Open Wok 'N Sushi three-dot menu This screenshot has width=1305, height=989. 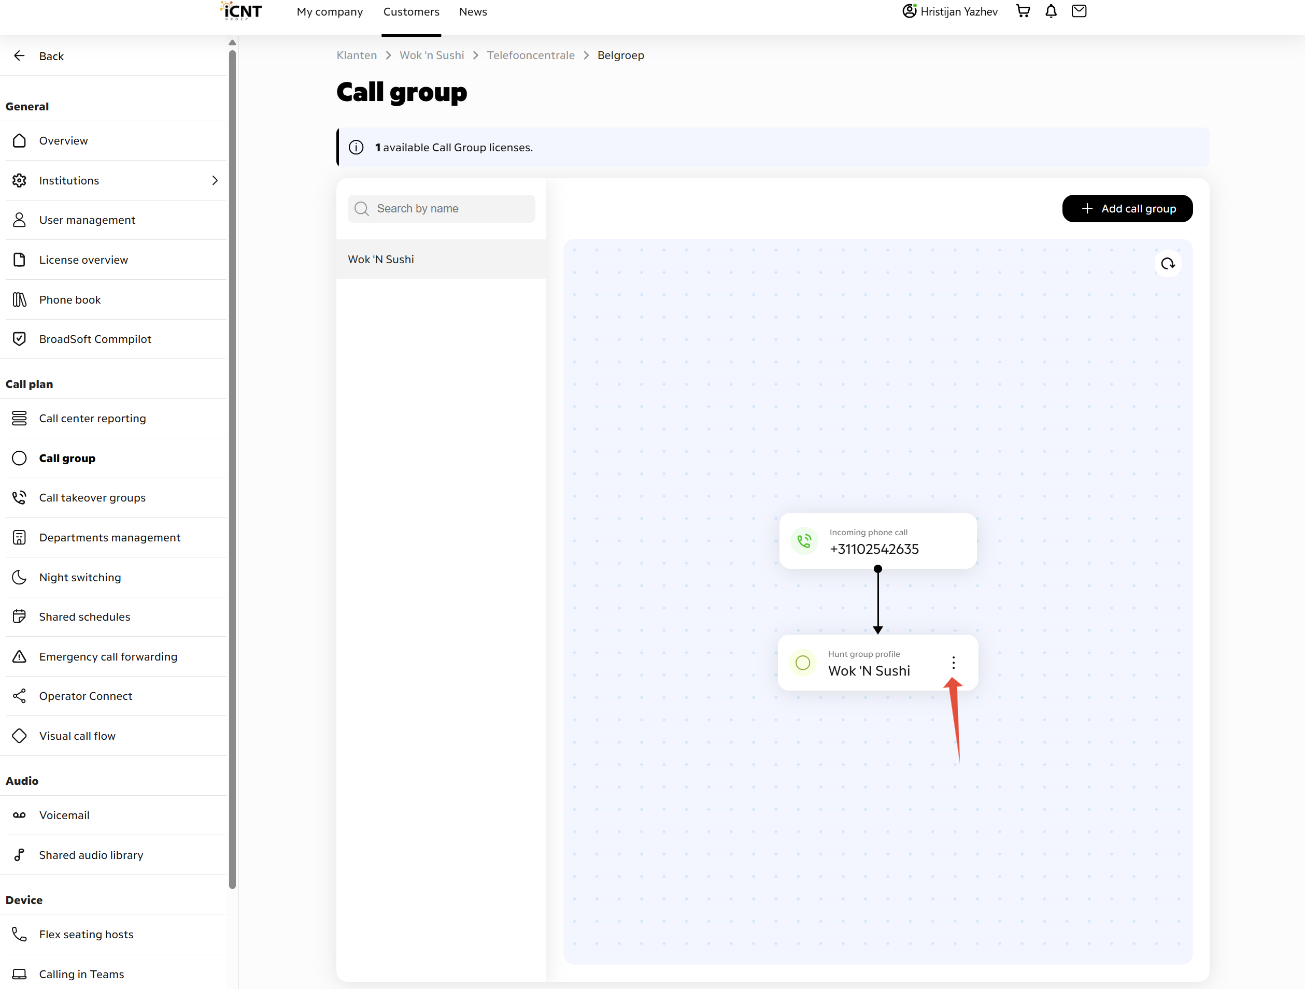[x=954, y=663]
